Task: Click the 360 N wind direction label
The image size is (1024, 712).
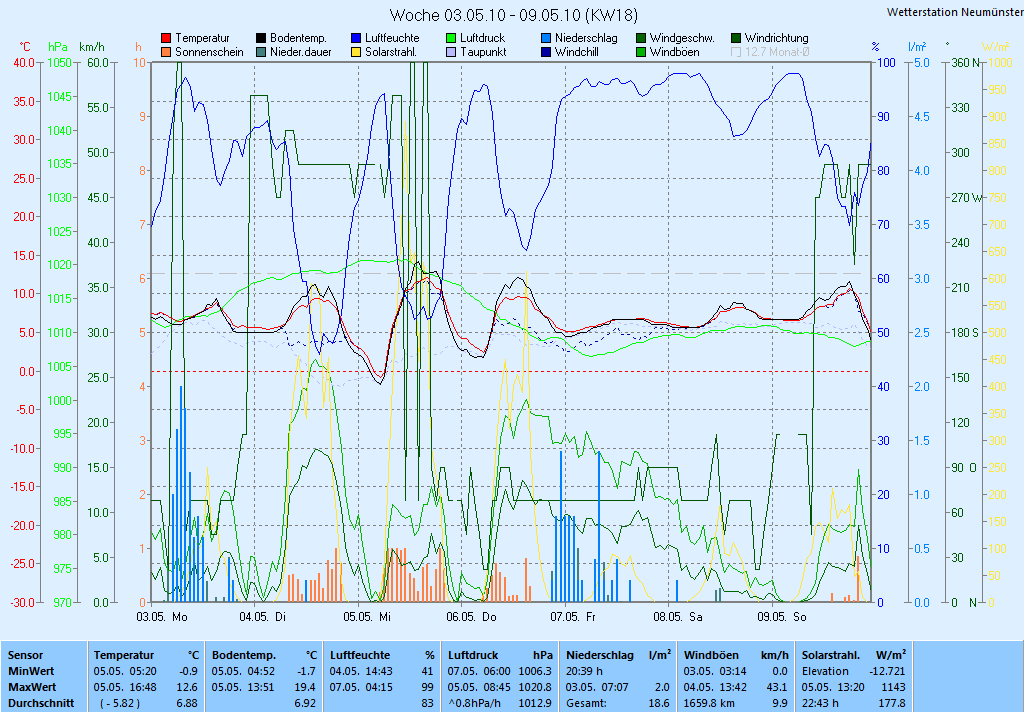Action: 967,63
